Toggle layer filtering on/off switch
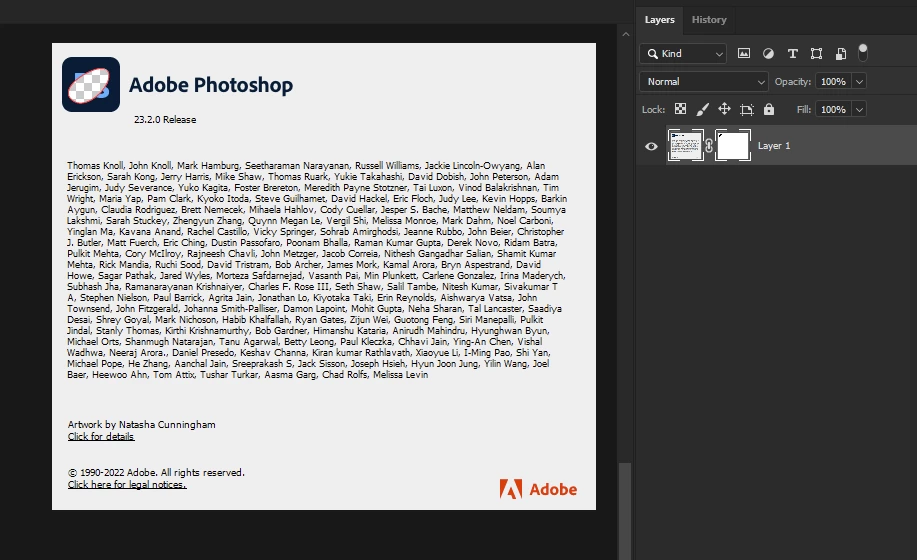The width and height of the screenshot is (917, 560). [863, 53]
